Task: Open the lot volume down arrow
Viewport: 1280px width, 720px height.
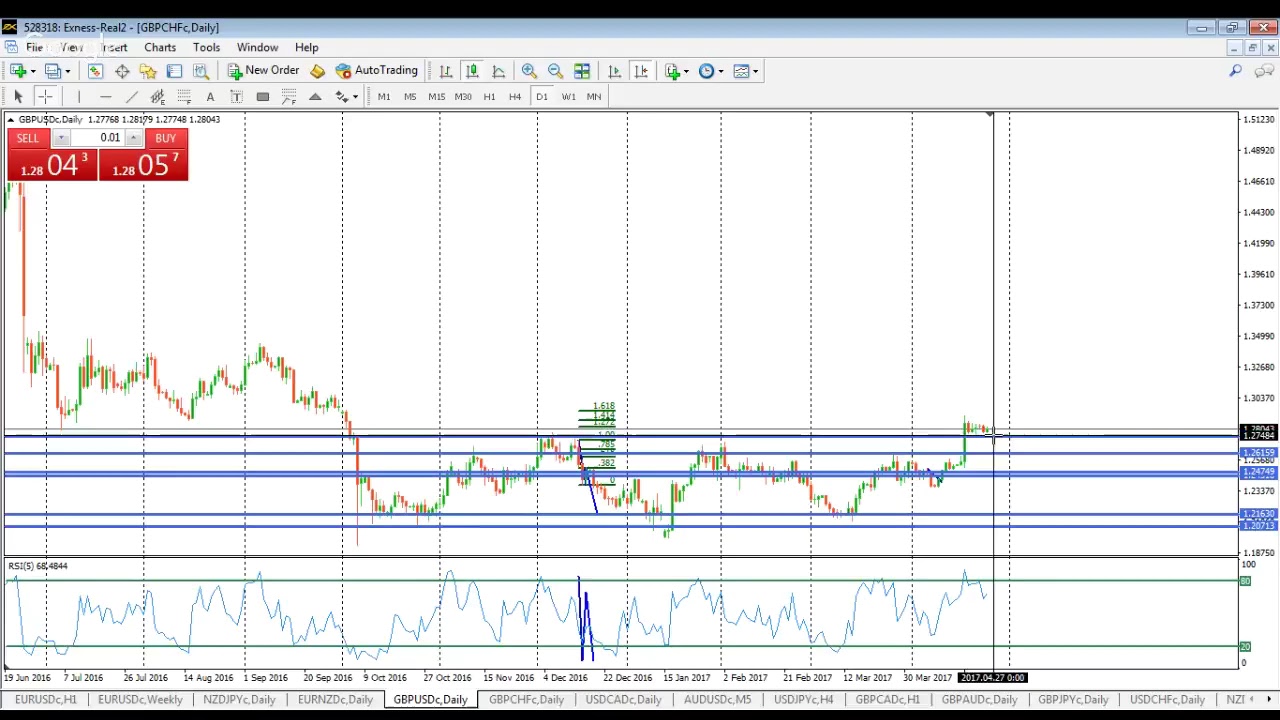Action: click(x=61, y=138)
